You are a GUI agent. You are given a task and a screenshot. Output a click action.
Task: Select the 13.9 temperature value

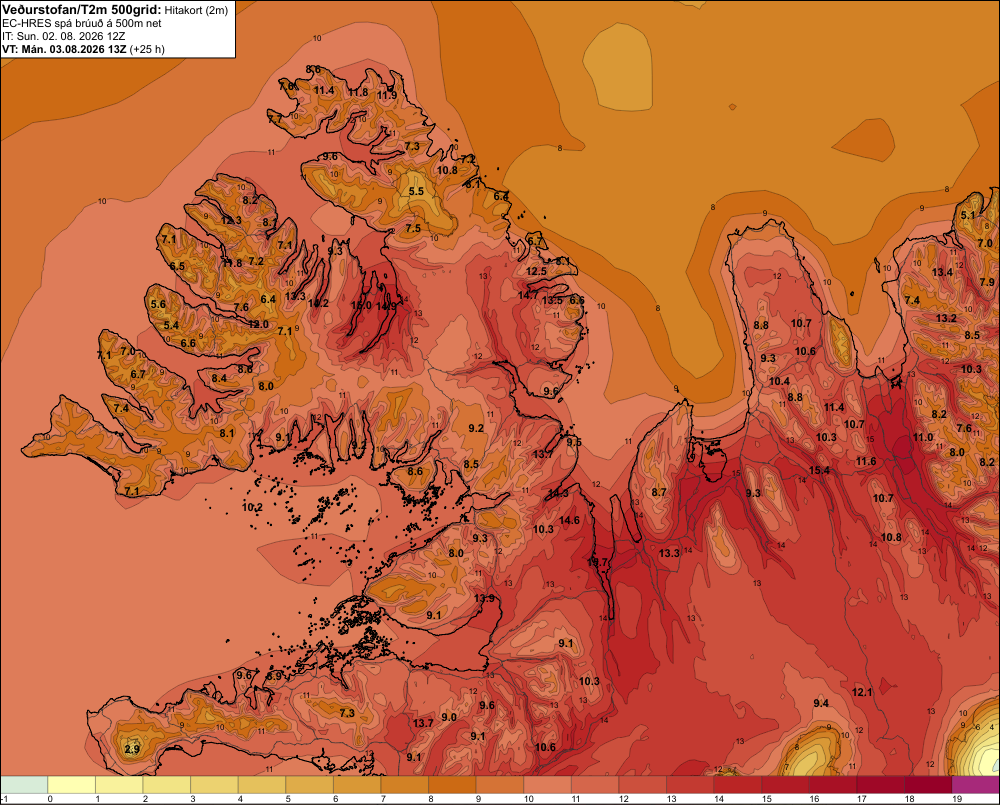(485, 598)
